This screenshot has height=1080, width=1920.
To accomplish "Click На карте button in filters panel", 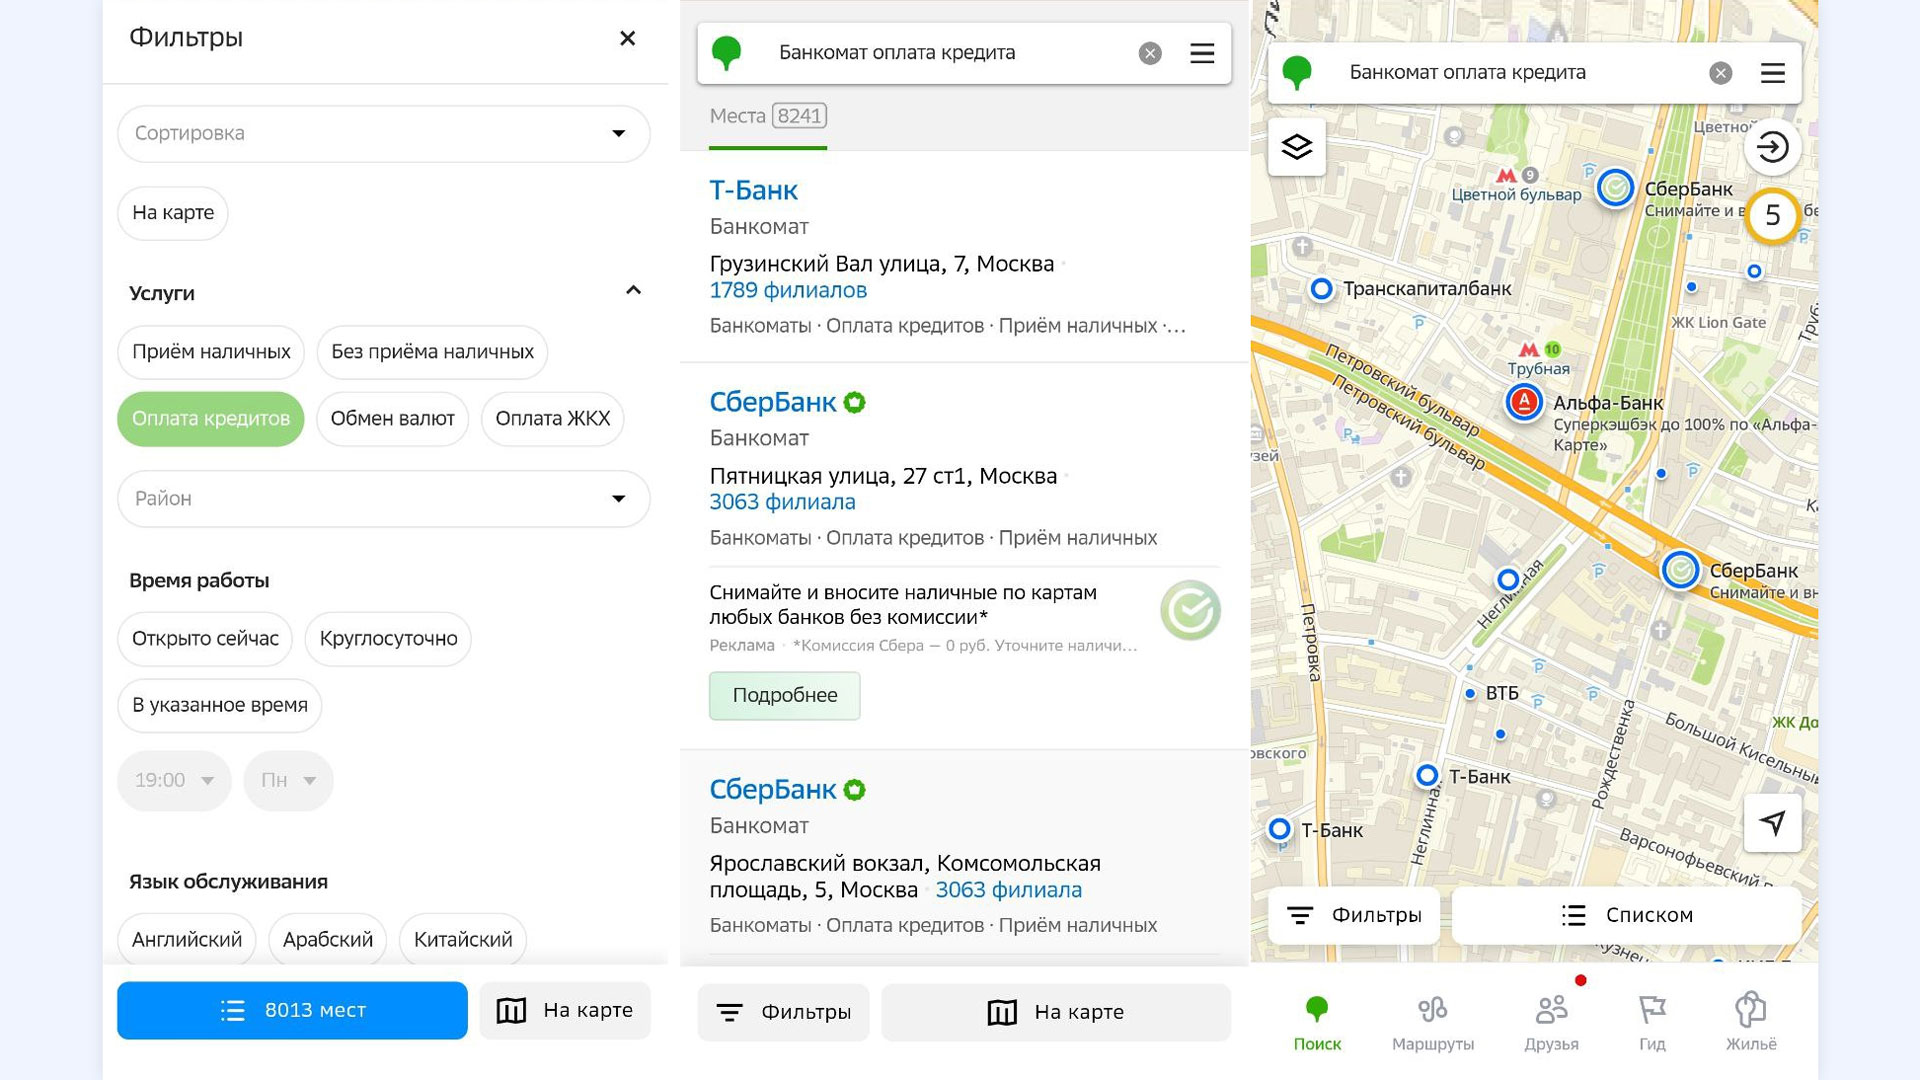I will 565,1010.
